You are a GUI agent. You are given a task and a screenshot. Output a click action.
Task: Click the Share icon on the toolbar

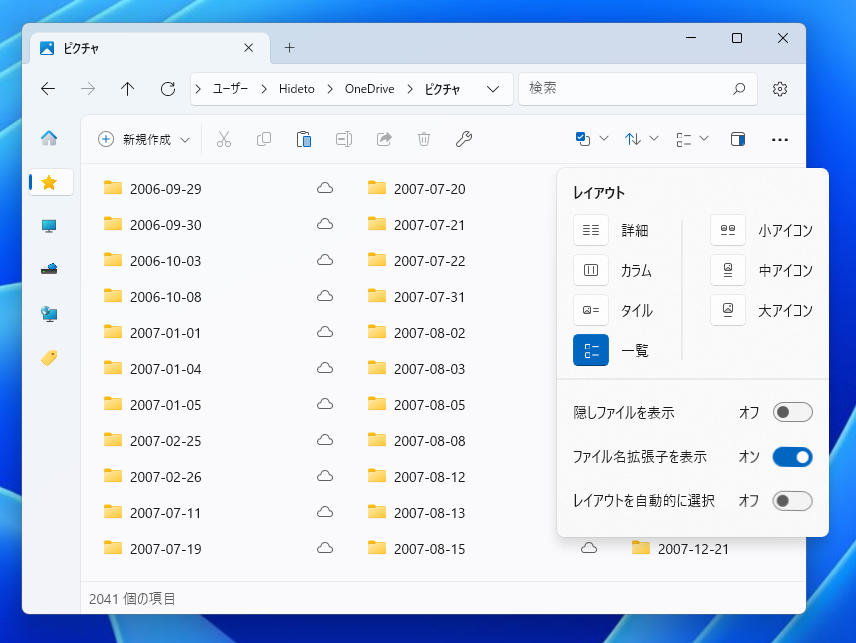(384, 139)
